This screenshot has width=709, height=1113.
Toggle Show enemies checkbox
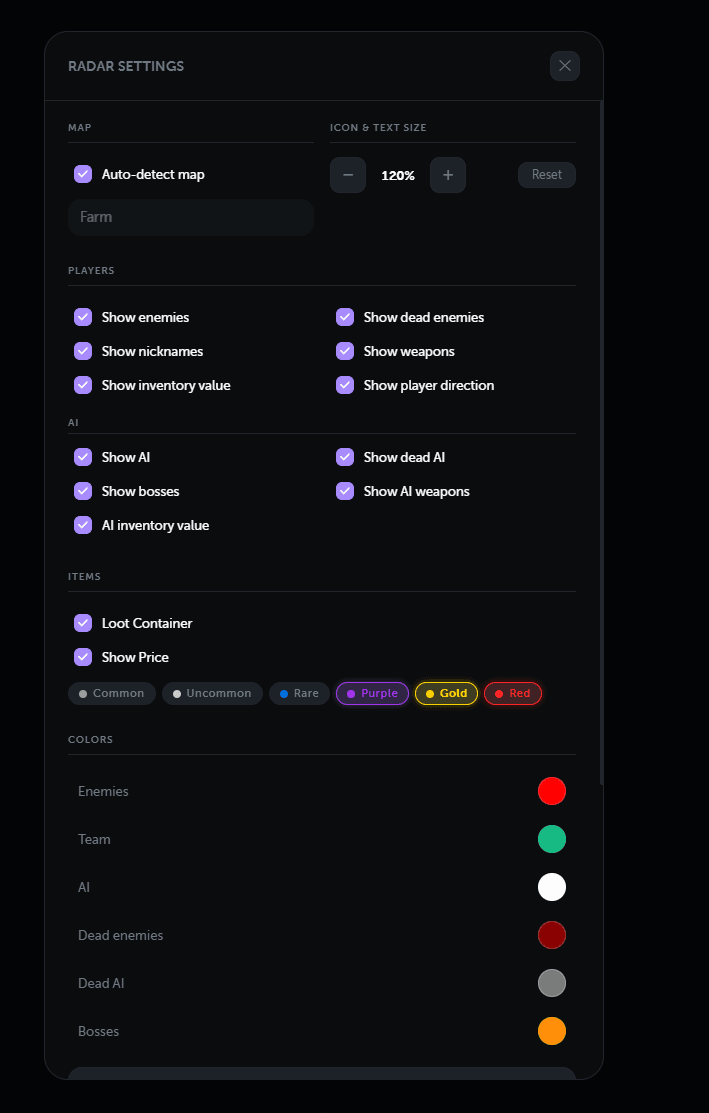click(x=83, y=317)
